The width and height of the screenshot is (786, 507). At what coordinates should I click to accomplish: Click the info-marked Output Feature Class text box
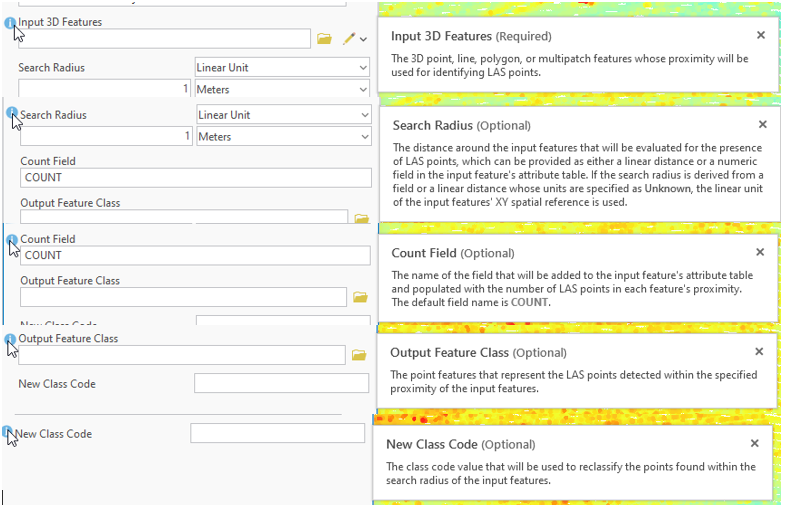coord(182,355)
